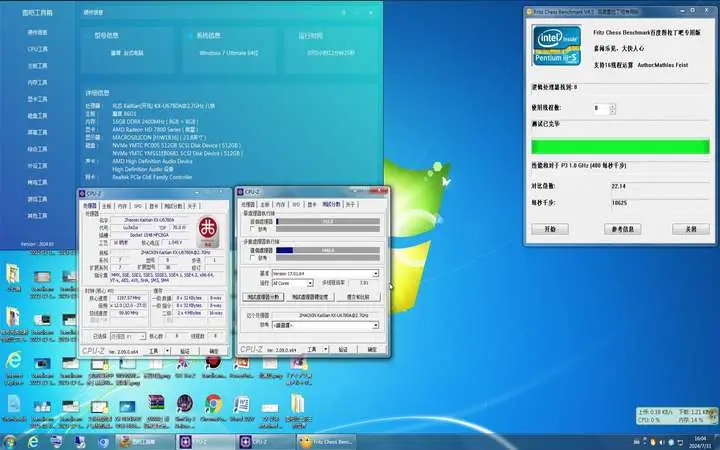Screen dimensions: 720x450
Task: Increase thread count using Fritz stepper up arrow
Action: (x=612, y=107)
